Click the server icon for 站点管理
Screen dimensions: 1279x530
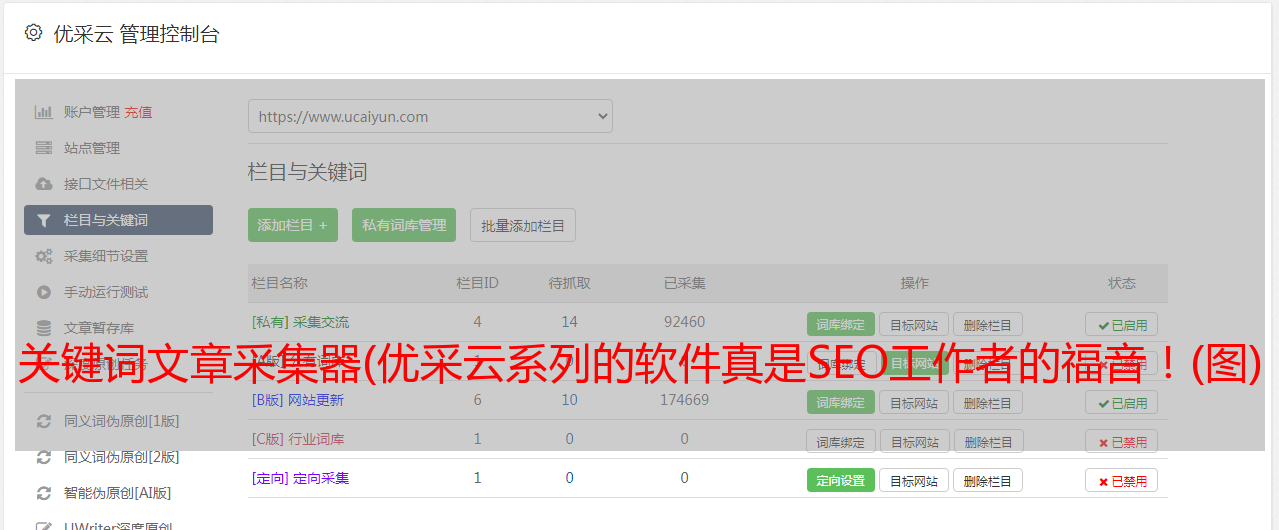(x=44, y=148)
